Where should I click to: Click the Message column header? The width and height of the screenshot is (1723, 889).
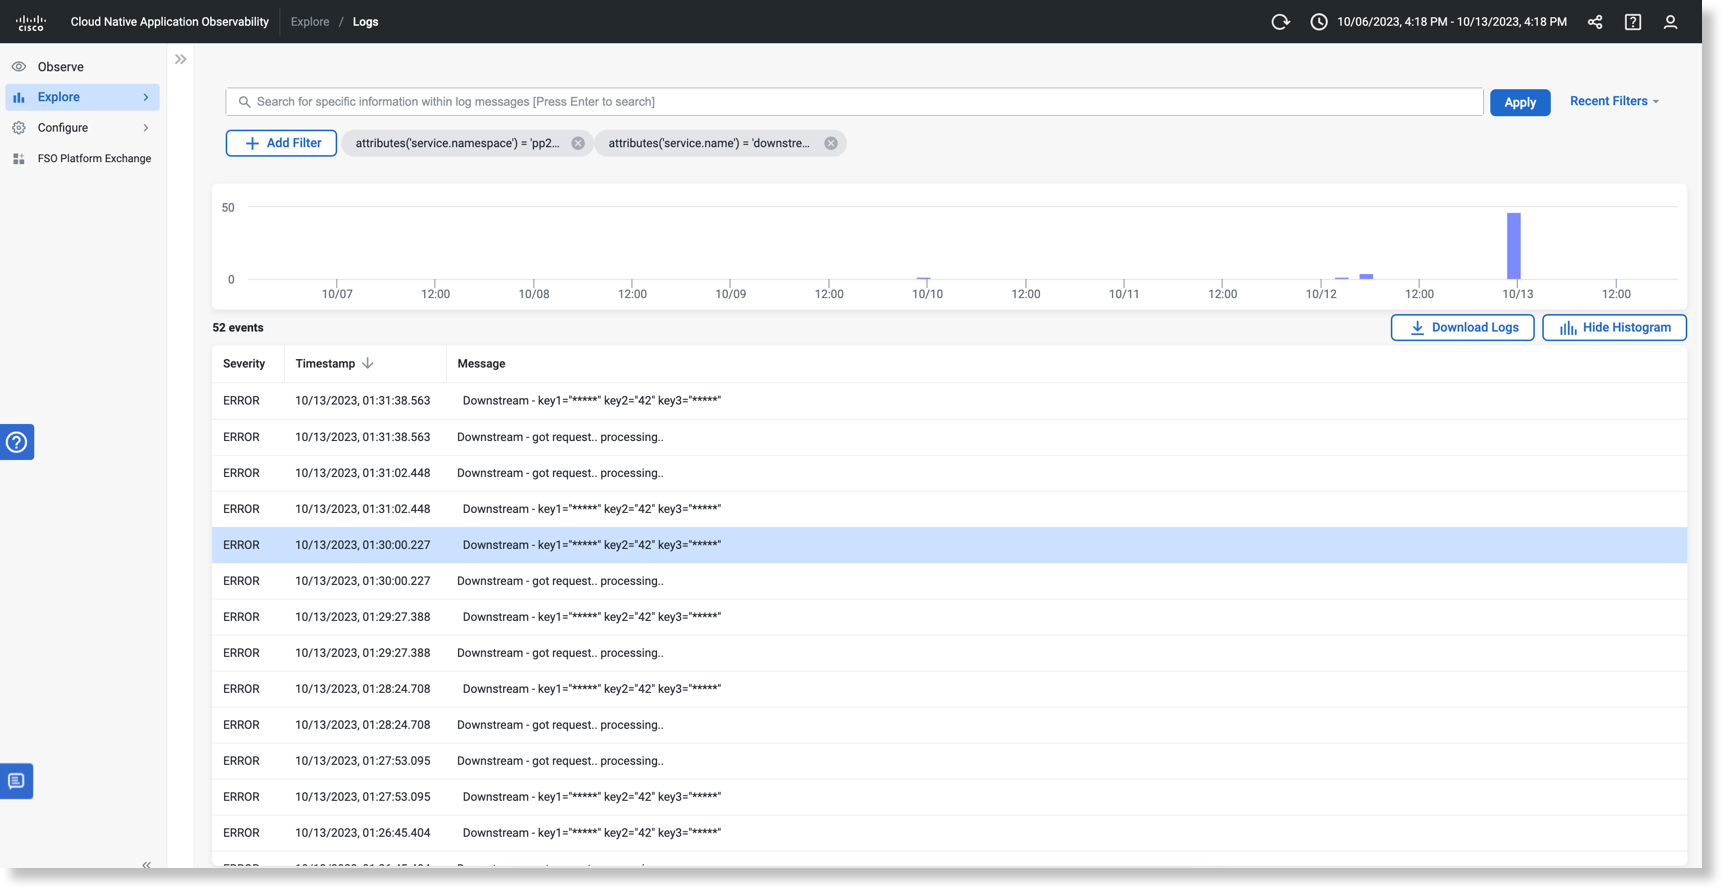tap(481, 364)
